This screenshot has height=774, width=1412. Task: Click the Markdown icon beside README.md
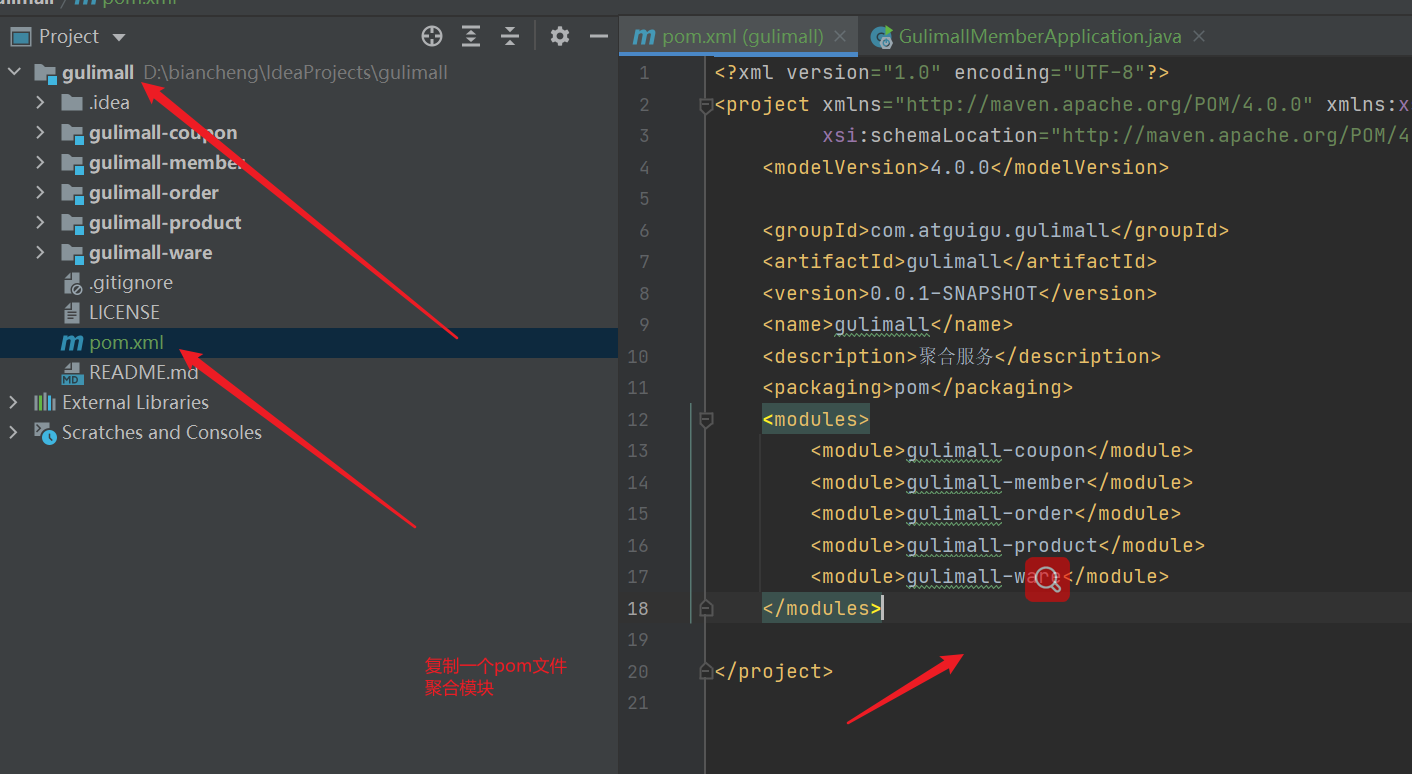pos(72,373)
